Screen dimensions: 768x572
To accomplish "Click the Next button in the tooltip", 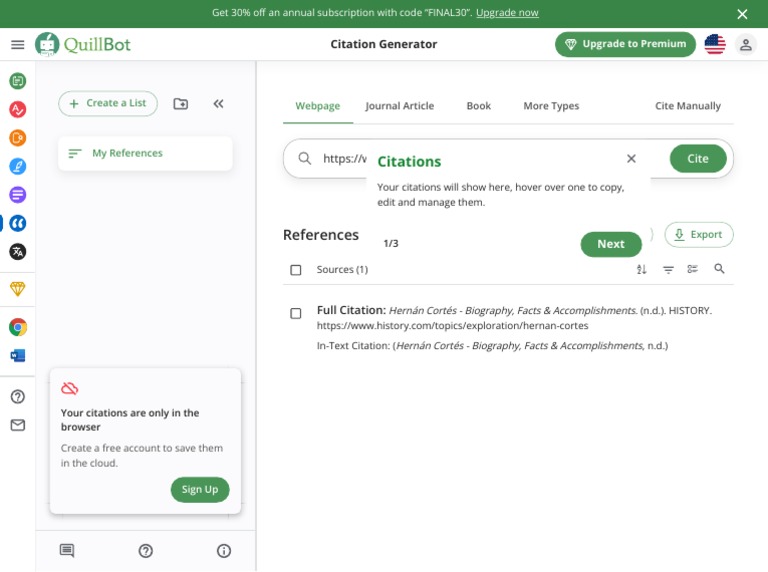I will pos(610,244).
